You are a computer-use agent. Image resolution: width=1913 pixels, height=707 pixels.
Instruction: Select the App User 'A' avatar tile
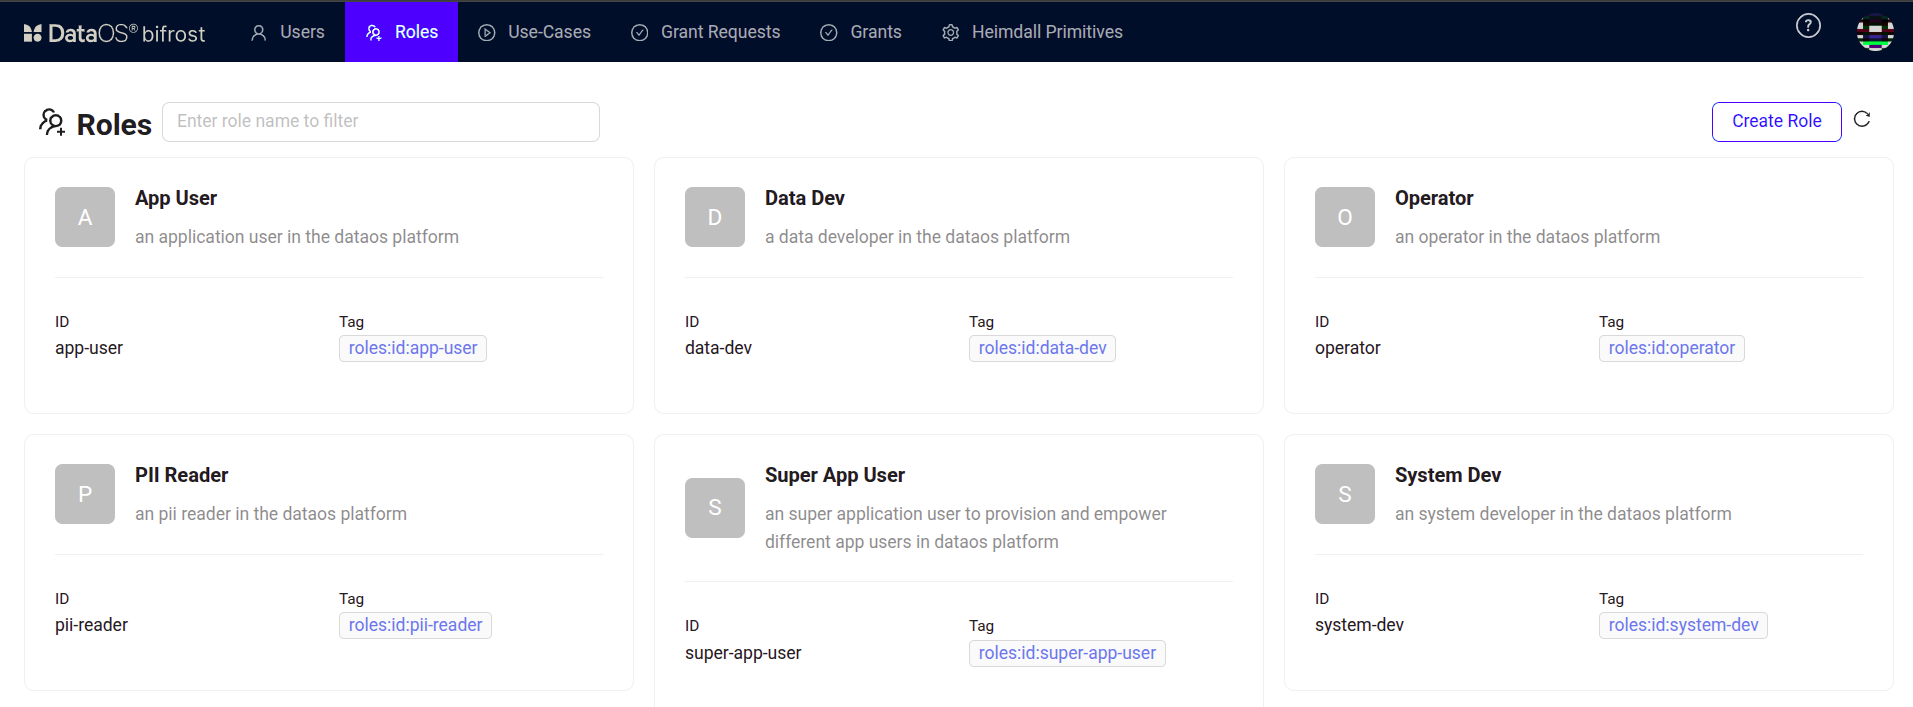click(x=85, y=217)
